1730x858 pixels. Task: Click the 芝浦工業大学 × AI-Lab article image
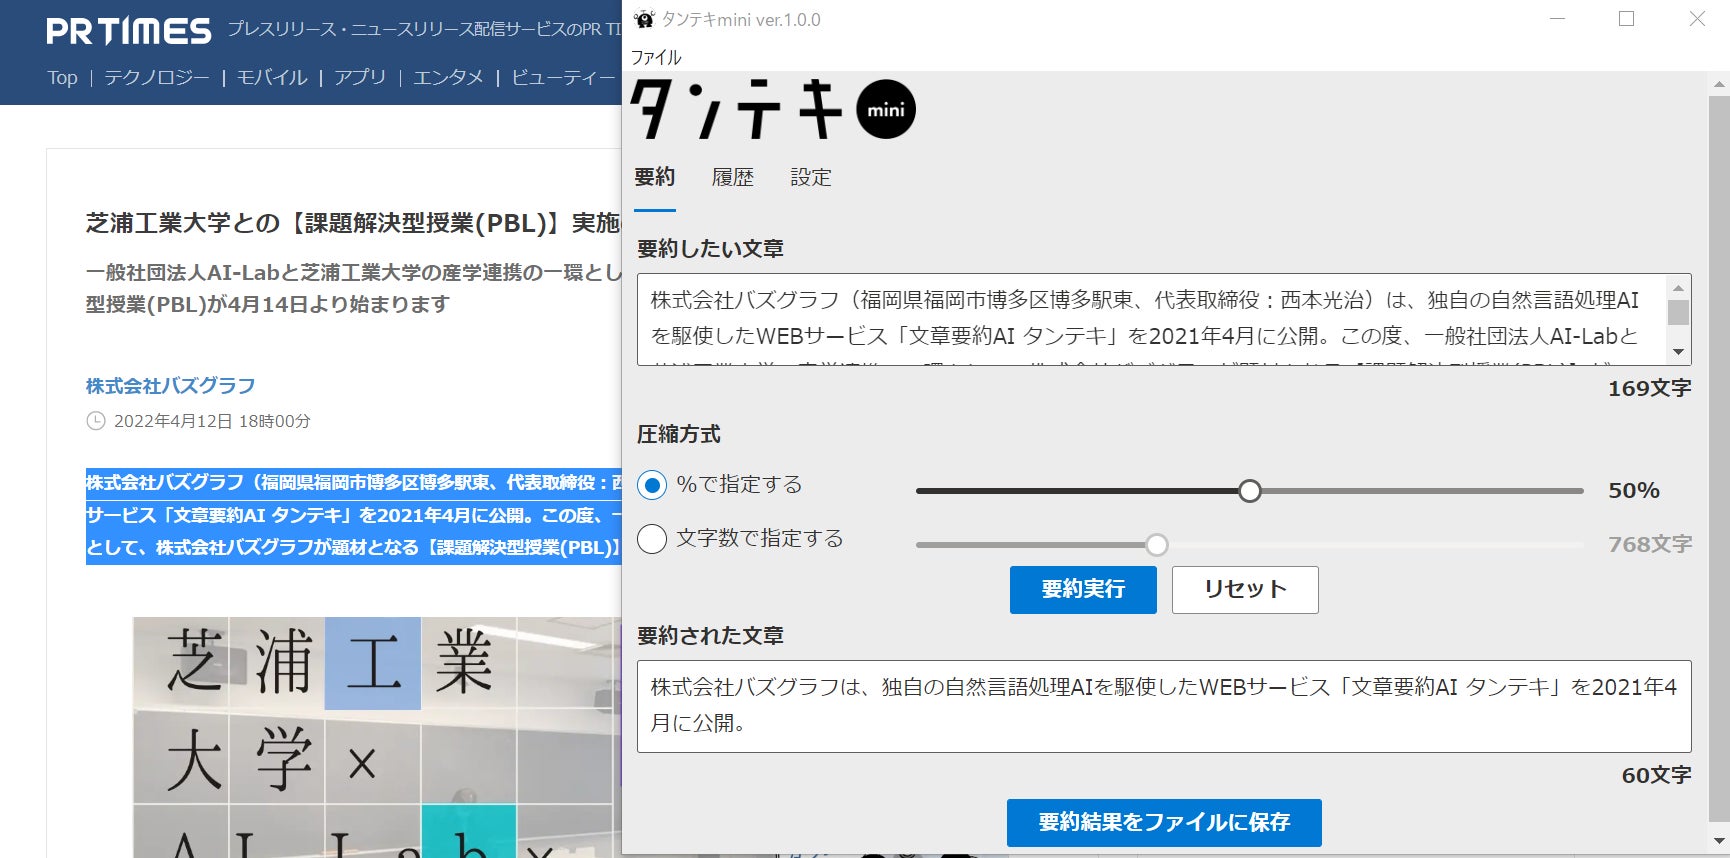click(377, 737)
